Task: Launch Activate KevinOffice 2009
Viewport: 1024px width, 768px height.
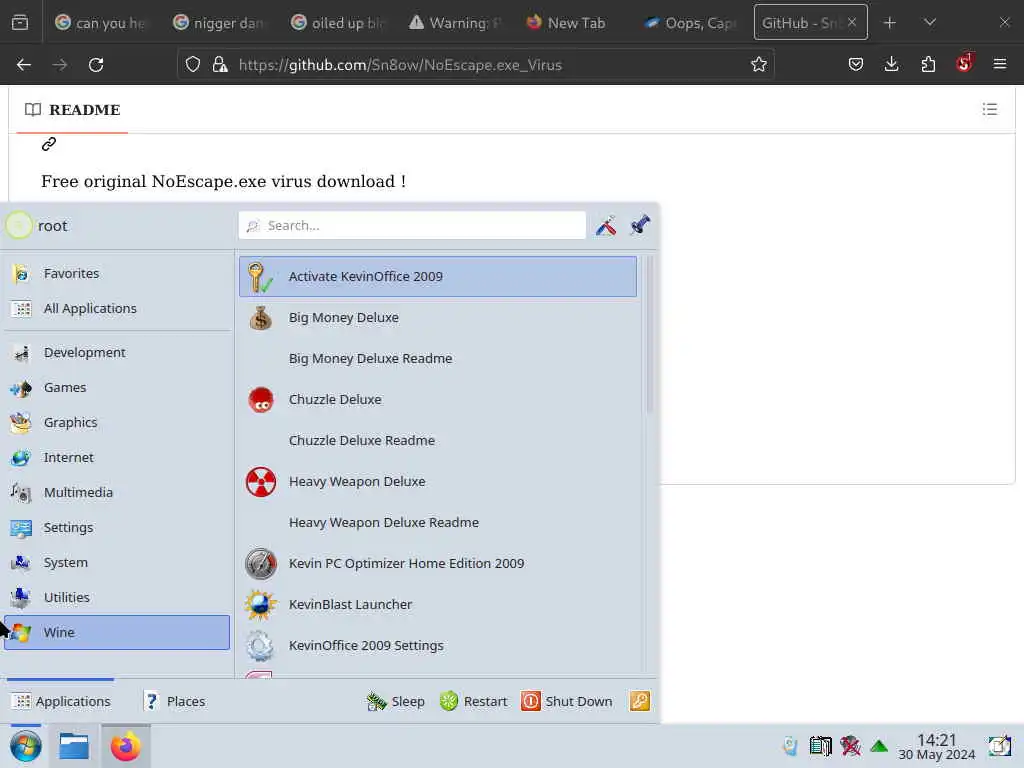Action: point(438,276)
